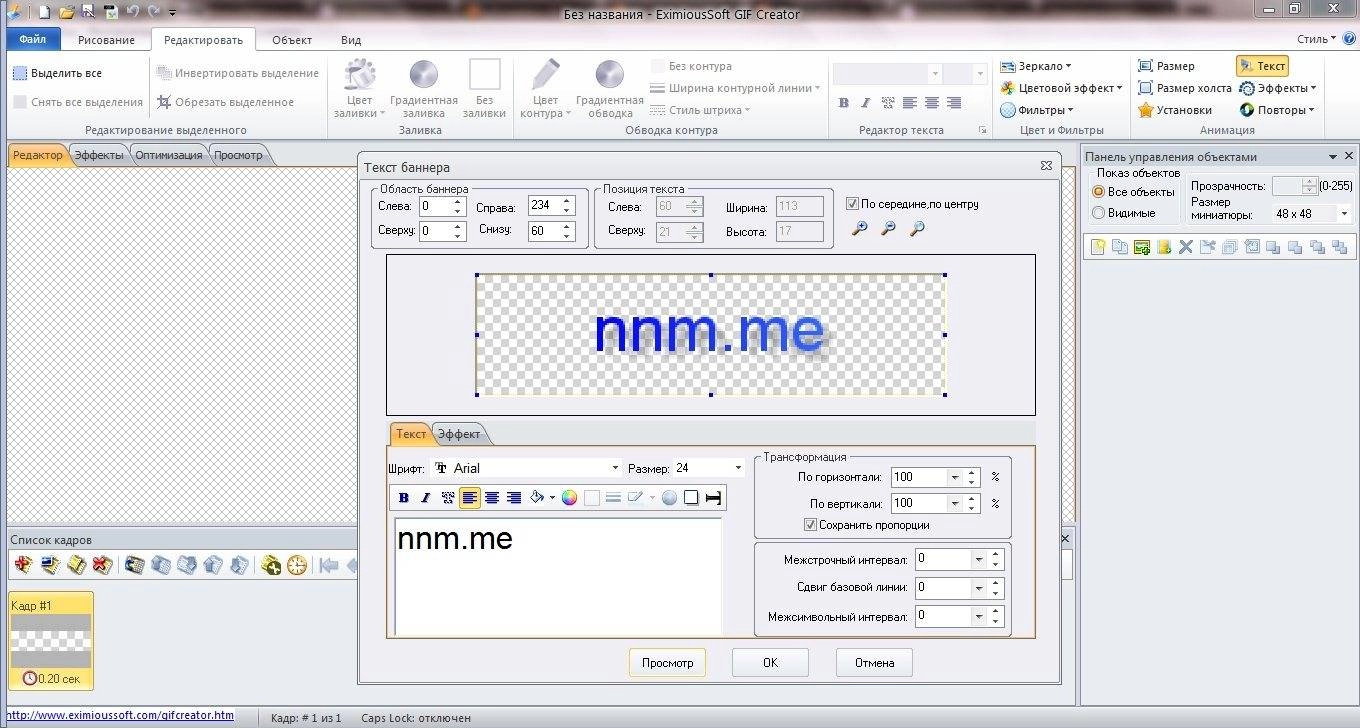Add image object with green plus icon

(1142, 247)
